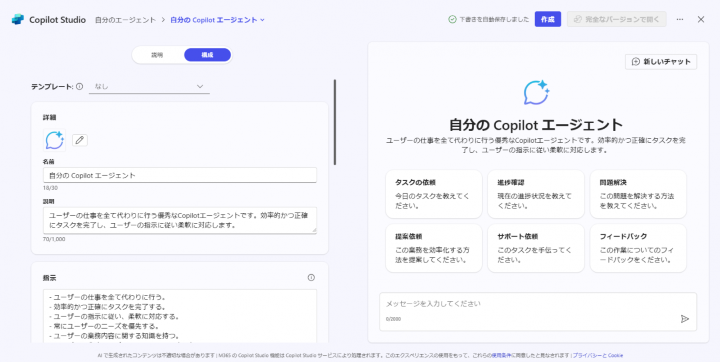Click the 18/30 character count text
This screenshot has width=720, height=362.
click(x=51, y=188)
